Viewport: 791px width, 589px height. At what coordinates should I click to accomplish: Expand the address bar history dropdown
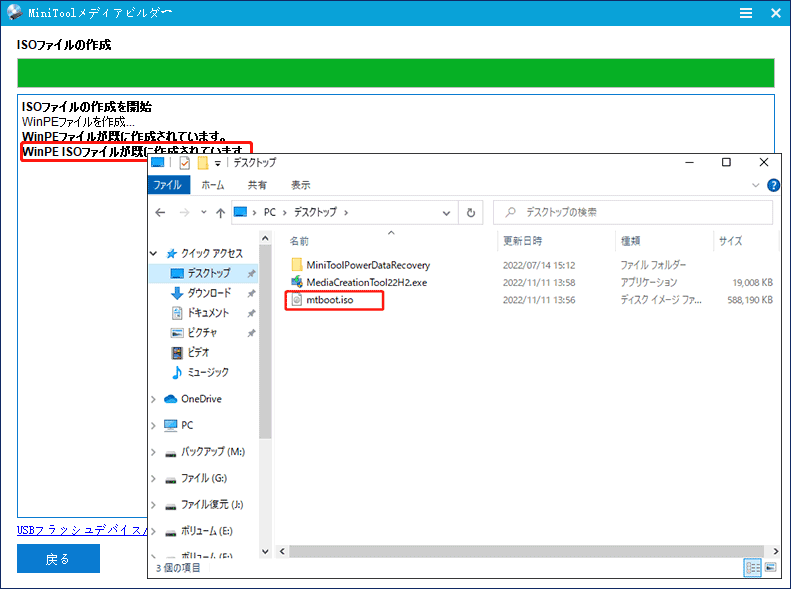446,213
